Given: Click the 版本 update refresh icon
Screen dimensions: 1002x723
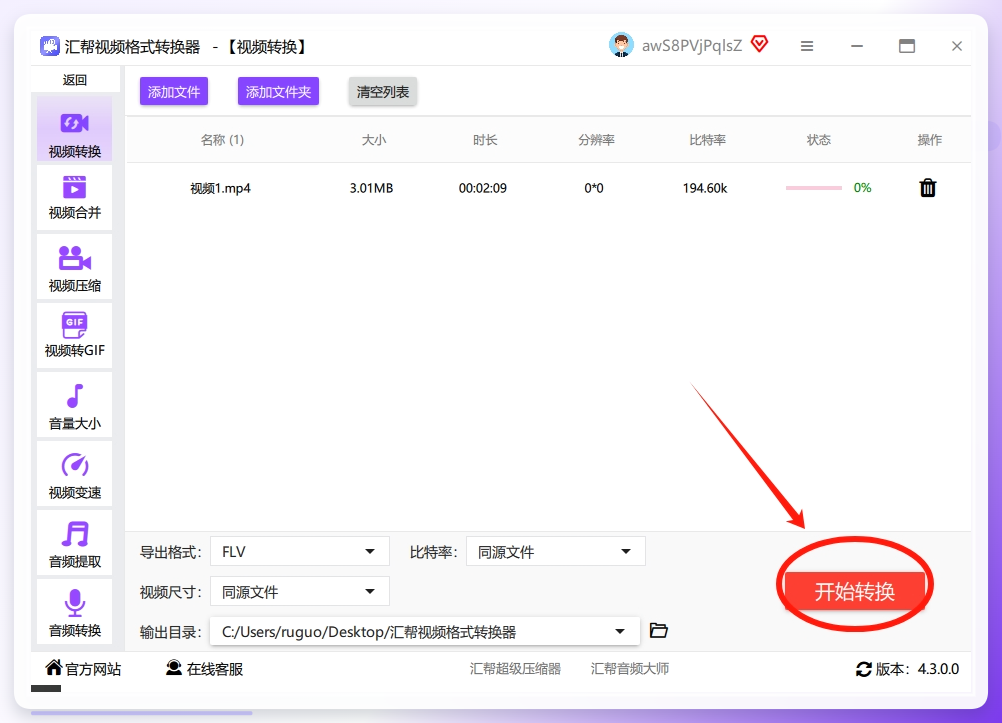Looking at the screenshot, I should [x=863, y=669].
